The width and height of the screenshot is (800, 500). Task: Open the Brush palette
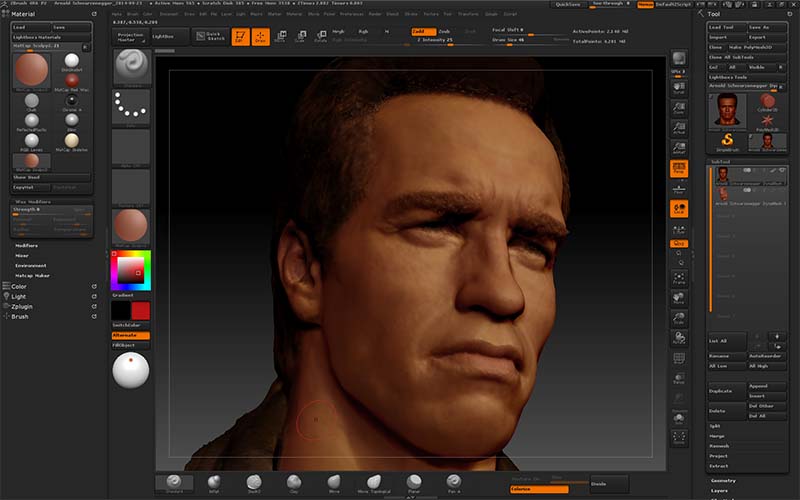[20, 316]
